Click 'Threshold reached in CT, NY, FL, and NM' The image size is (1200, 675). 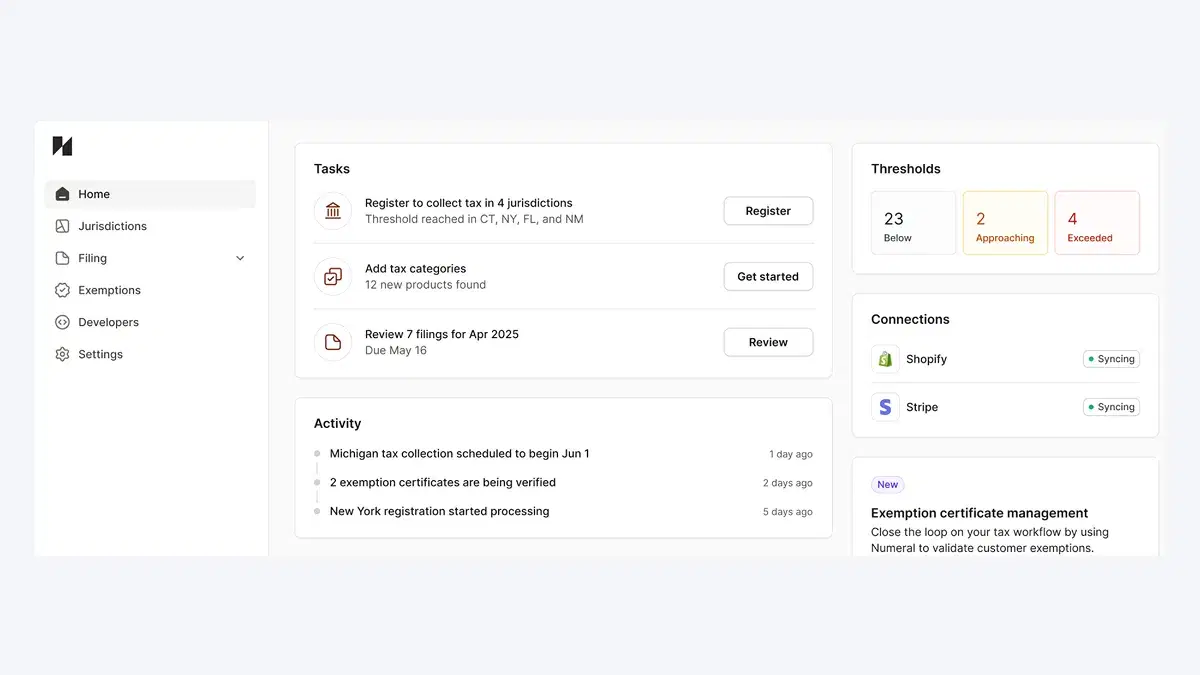tap(474, 219)
